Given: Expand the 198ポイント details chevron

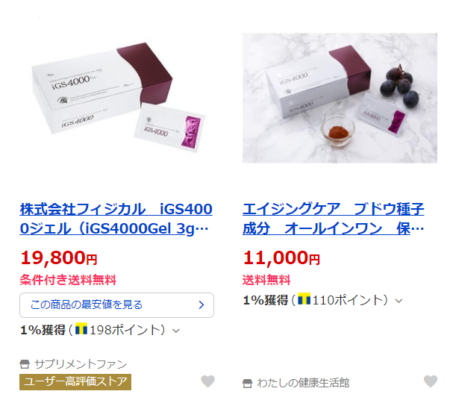Looking at the screenshot, I should [176, 331].
